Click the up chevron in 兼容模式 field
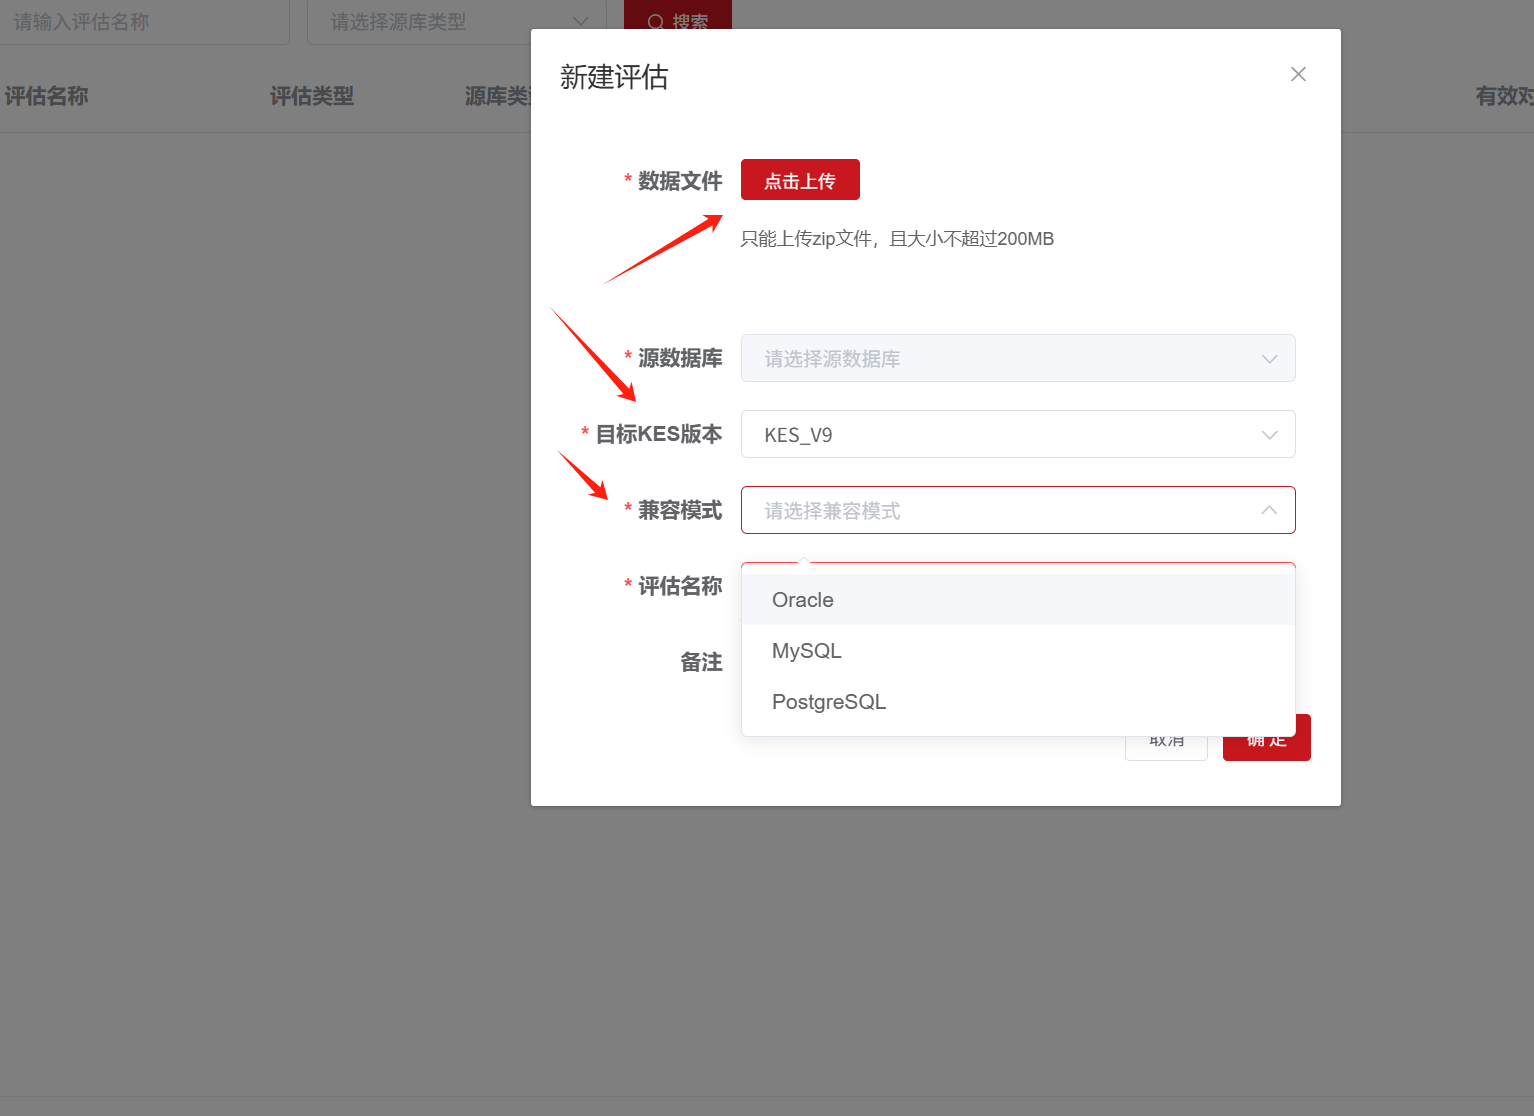Screen dimensions: 1534x1116 (1269, 510)
